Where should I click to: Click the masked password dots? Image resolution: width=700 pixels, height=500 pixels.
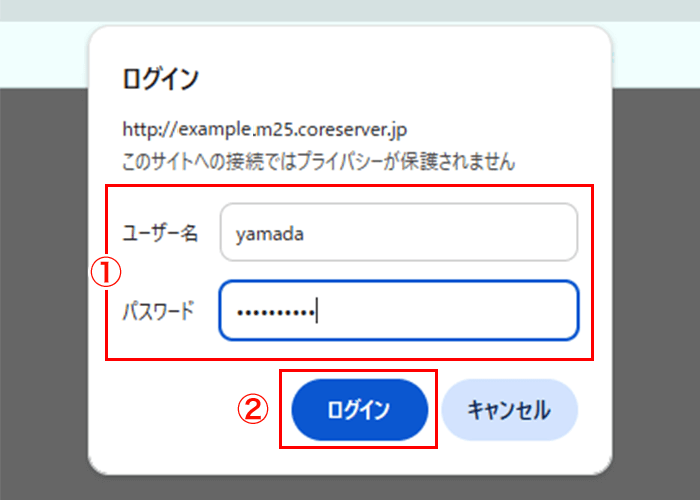pyautogui.click(x=274, y=312)
